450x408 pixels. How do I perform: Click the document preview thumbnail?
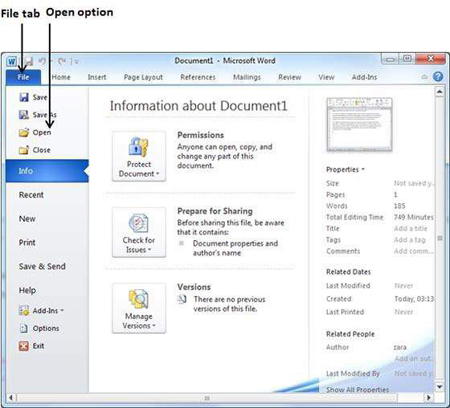[x=359, y=125]
